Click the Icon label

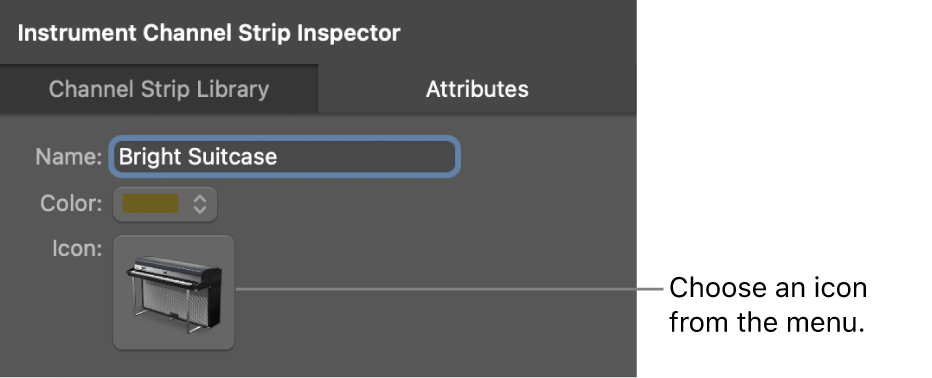[77, 248]
